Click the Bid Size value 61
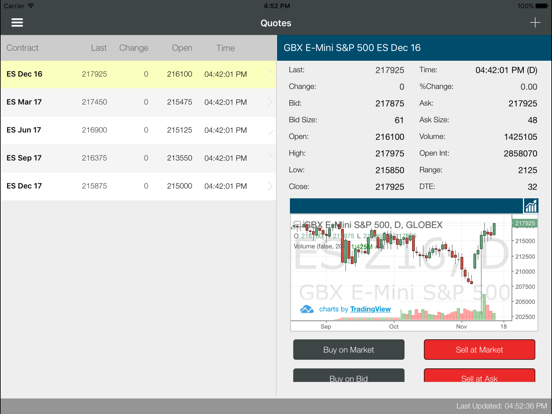 click(399, 120)
